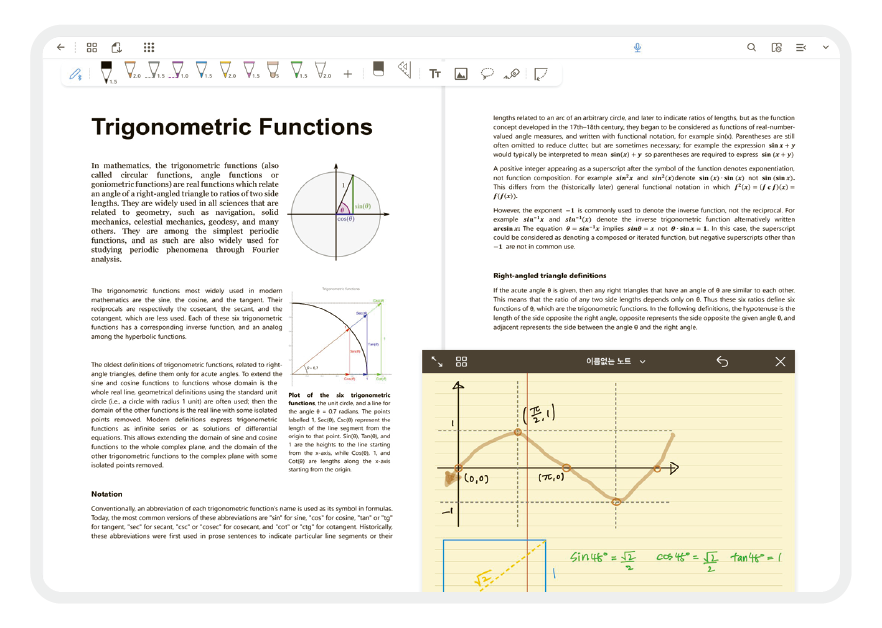Expand the floating note to full size

pos(437,362)
